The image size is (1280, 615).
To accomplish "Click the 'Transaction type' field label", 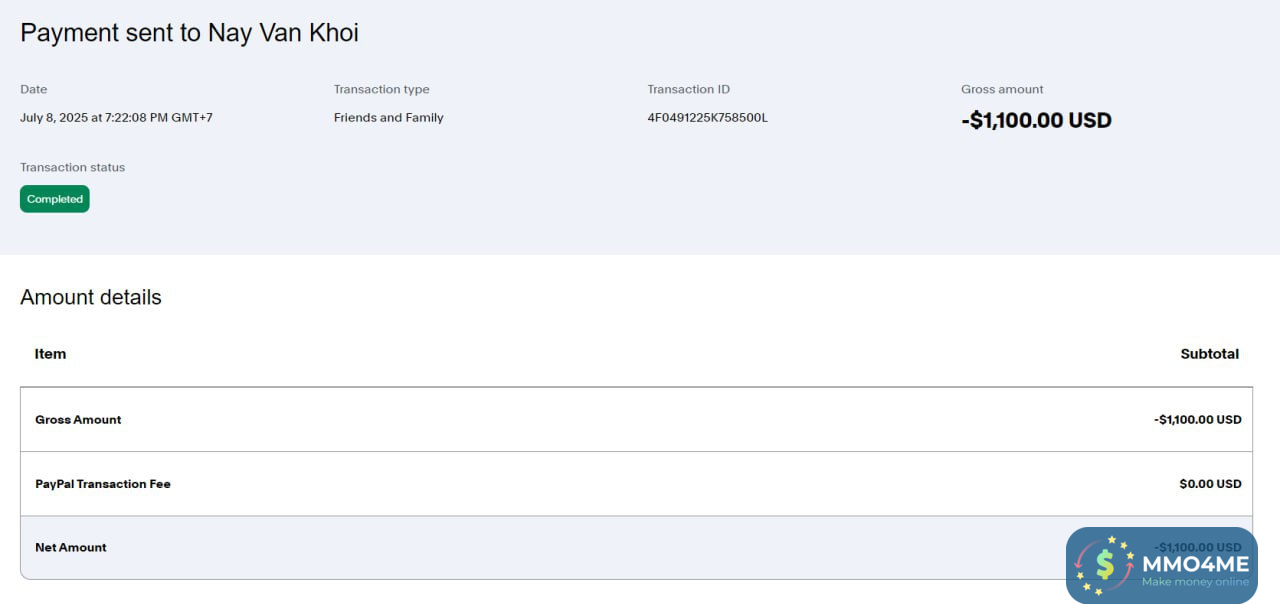I will click(x=381, y=90).
